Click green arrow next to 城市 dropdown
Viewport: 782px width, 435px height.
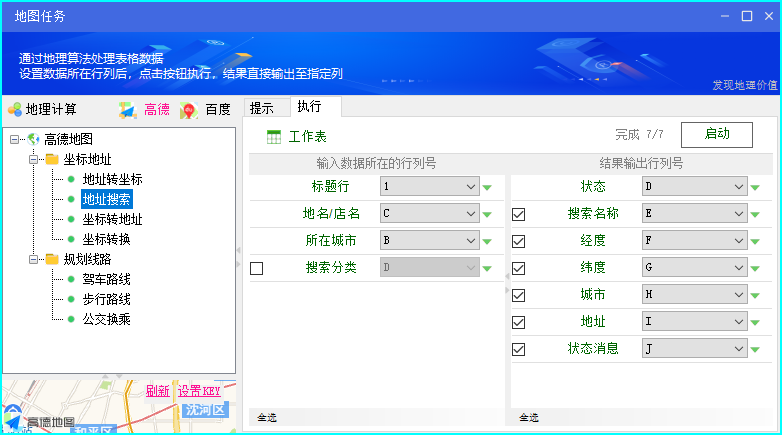pyautogui.click(x=755, y=295)
